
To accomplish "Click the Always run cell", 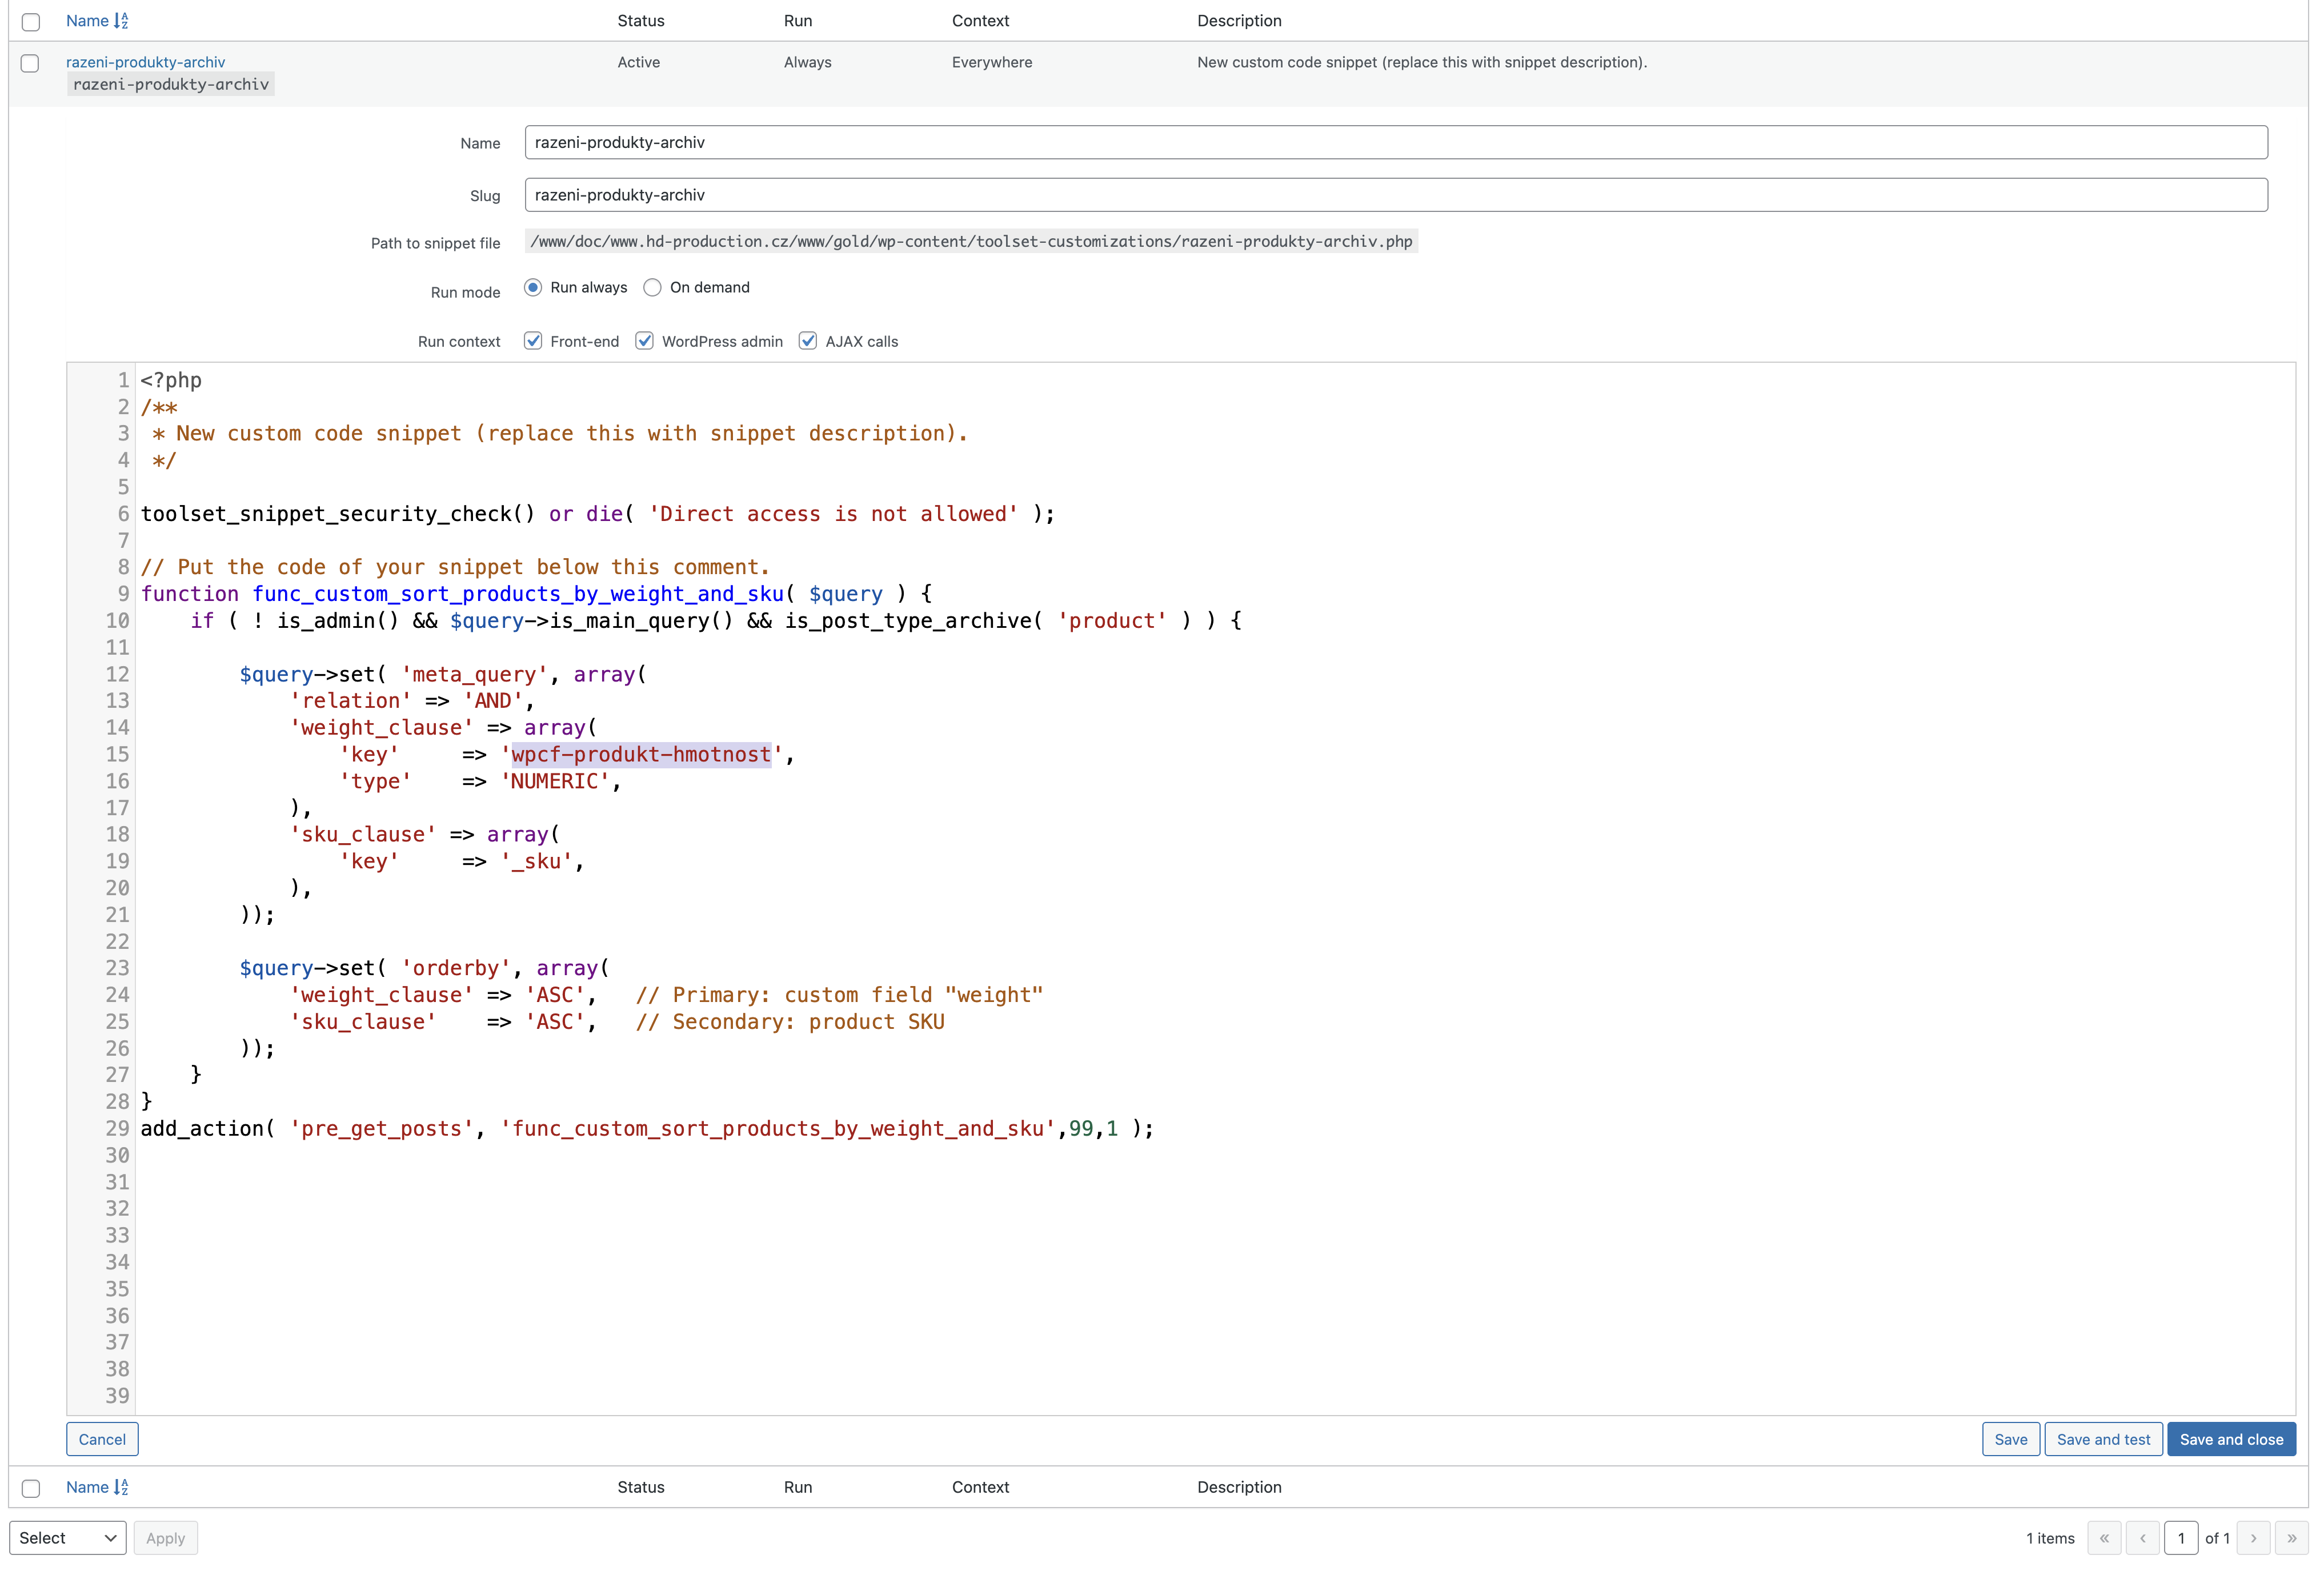I will coord(807,62).
